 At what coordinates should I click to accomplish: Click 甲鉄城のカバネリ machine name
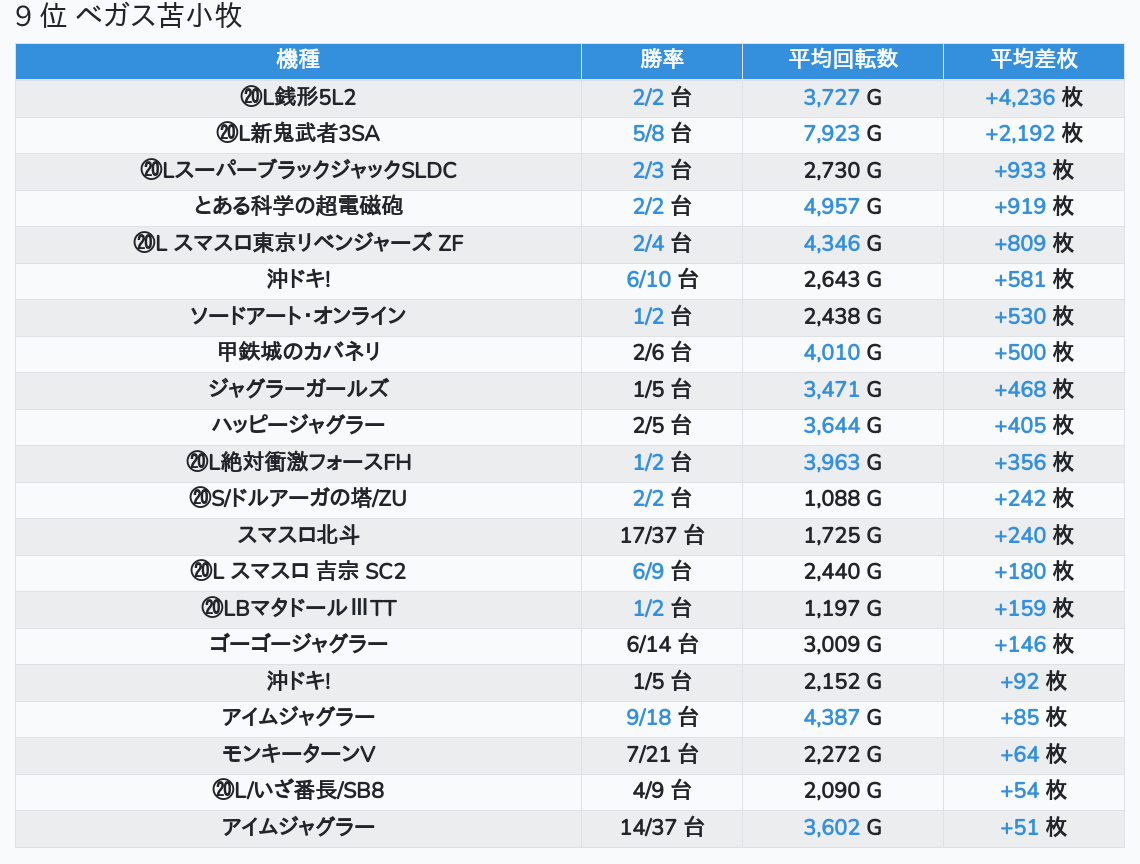[298, 352]
